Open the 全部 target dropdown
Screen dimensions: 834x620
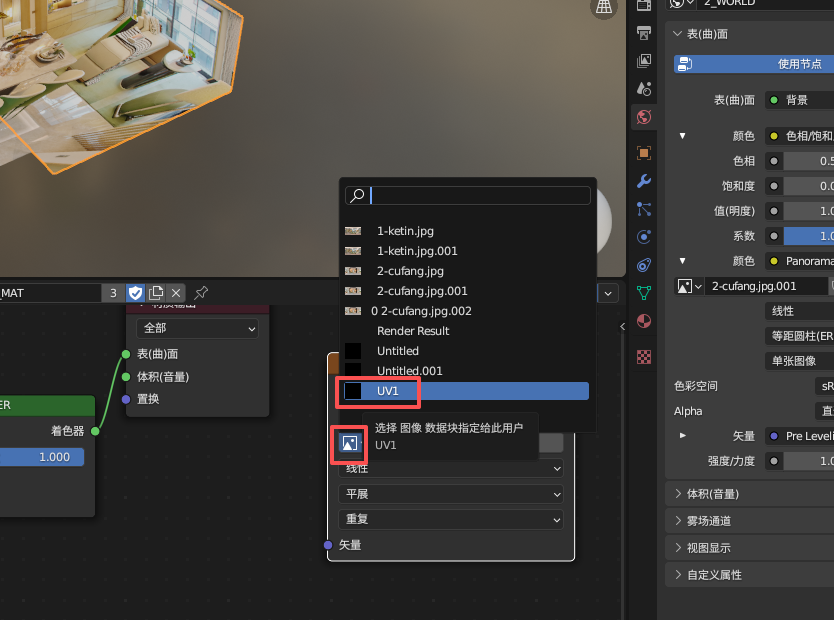[x=197, y=328]
